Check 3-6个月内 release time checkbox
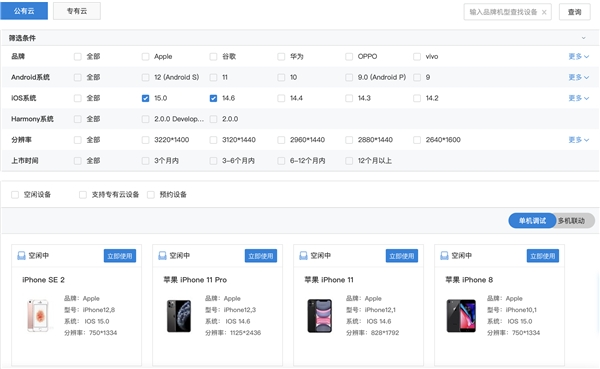The height and width of the screenshot is (369, 600). tap(213, 161)
